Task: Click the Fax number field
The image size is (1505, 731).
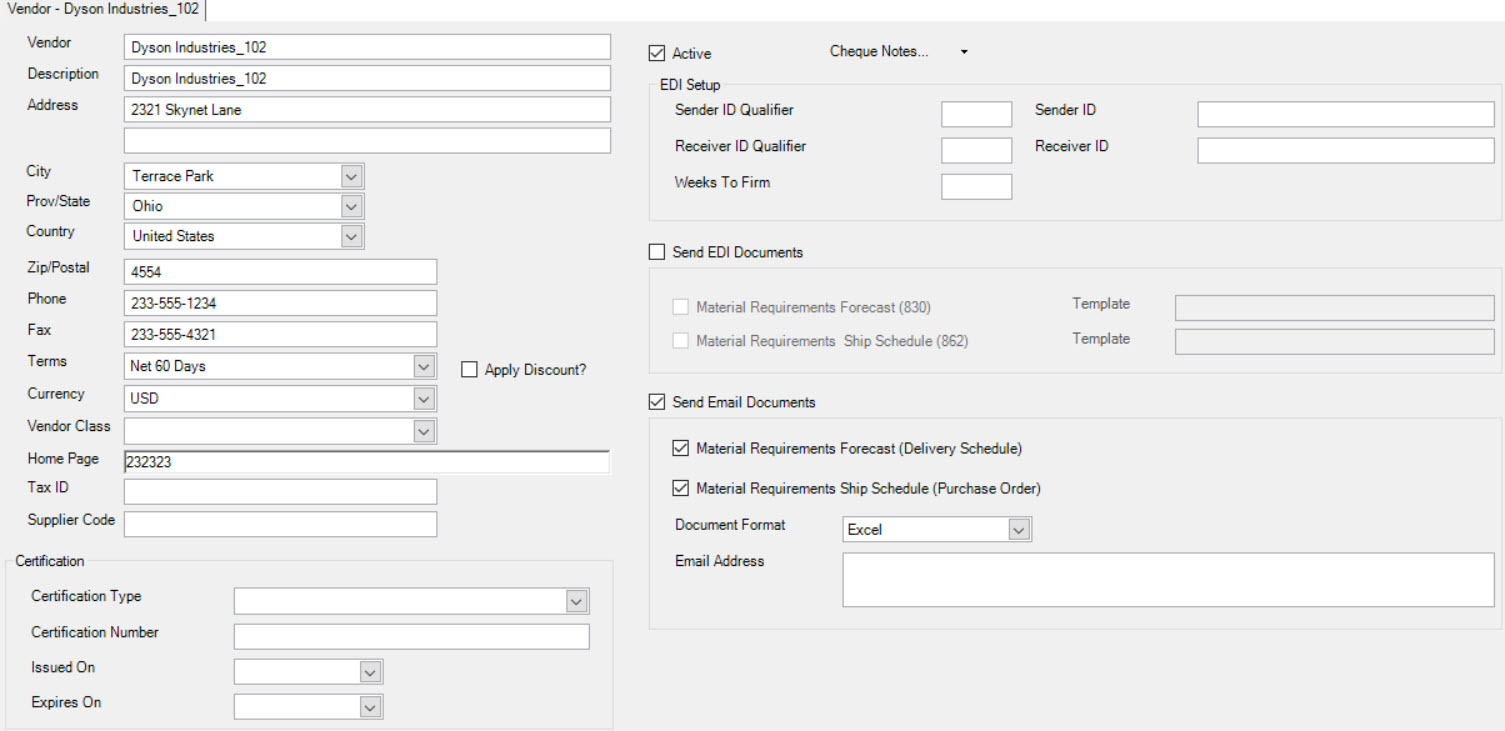Action: pos(281,334)
